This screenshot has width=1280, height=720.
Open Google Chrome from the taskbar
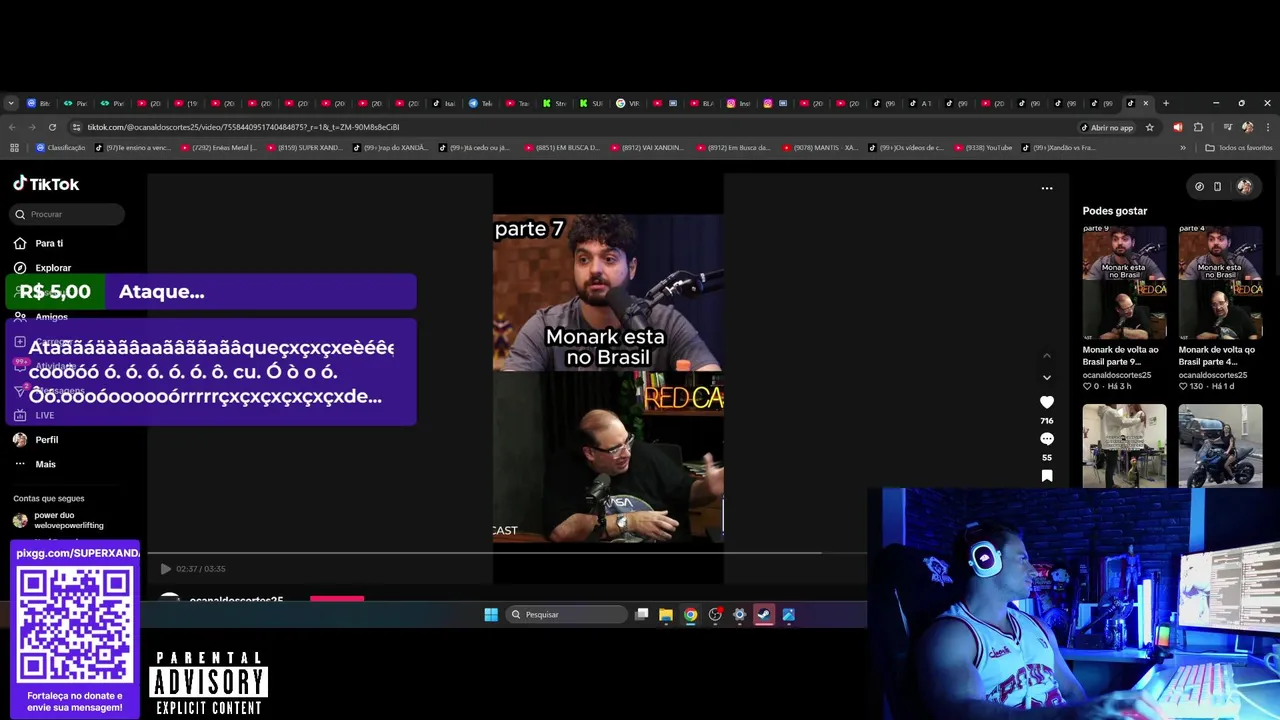pyautogui.click(x=690, y=615)
